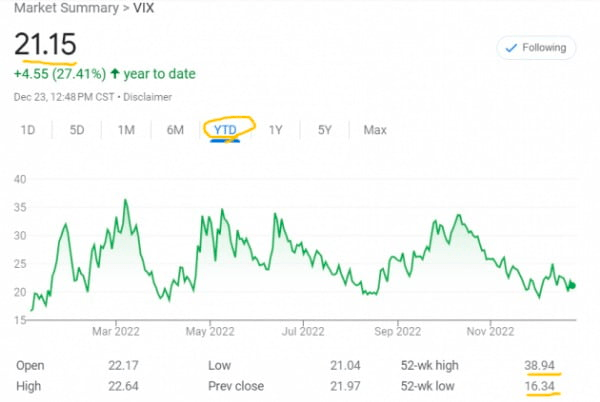This screenshot has height=402, width=600.
Task: View the 1Y chart range
Action: click(276, 130)
